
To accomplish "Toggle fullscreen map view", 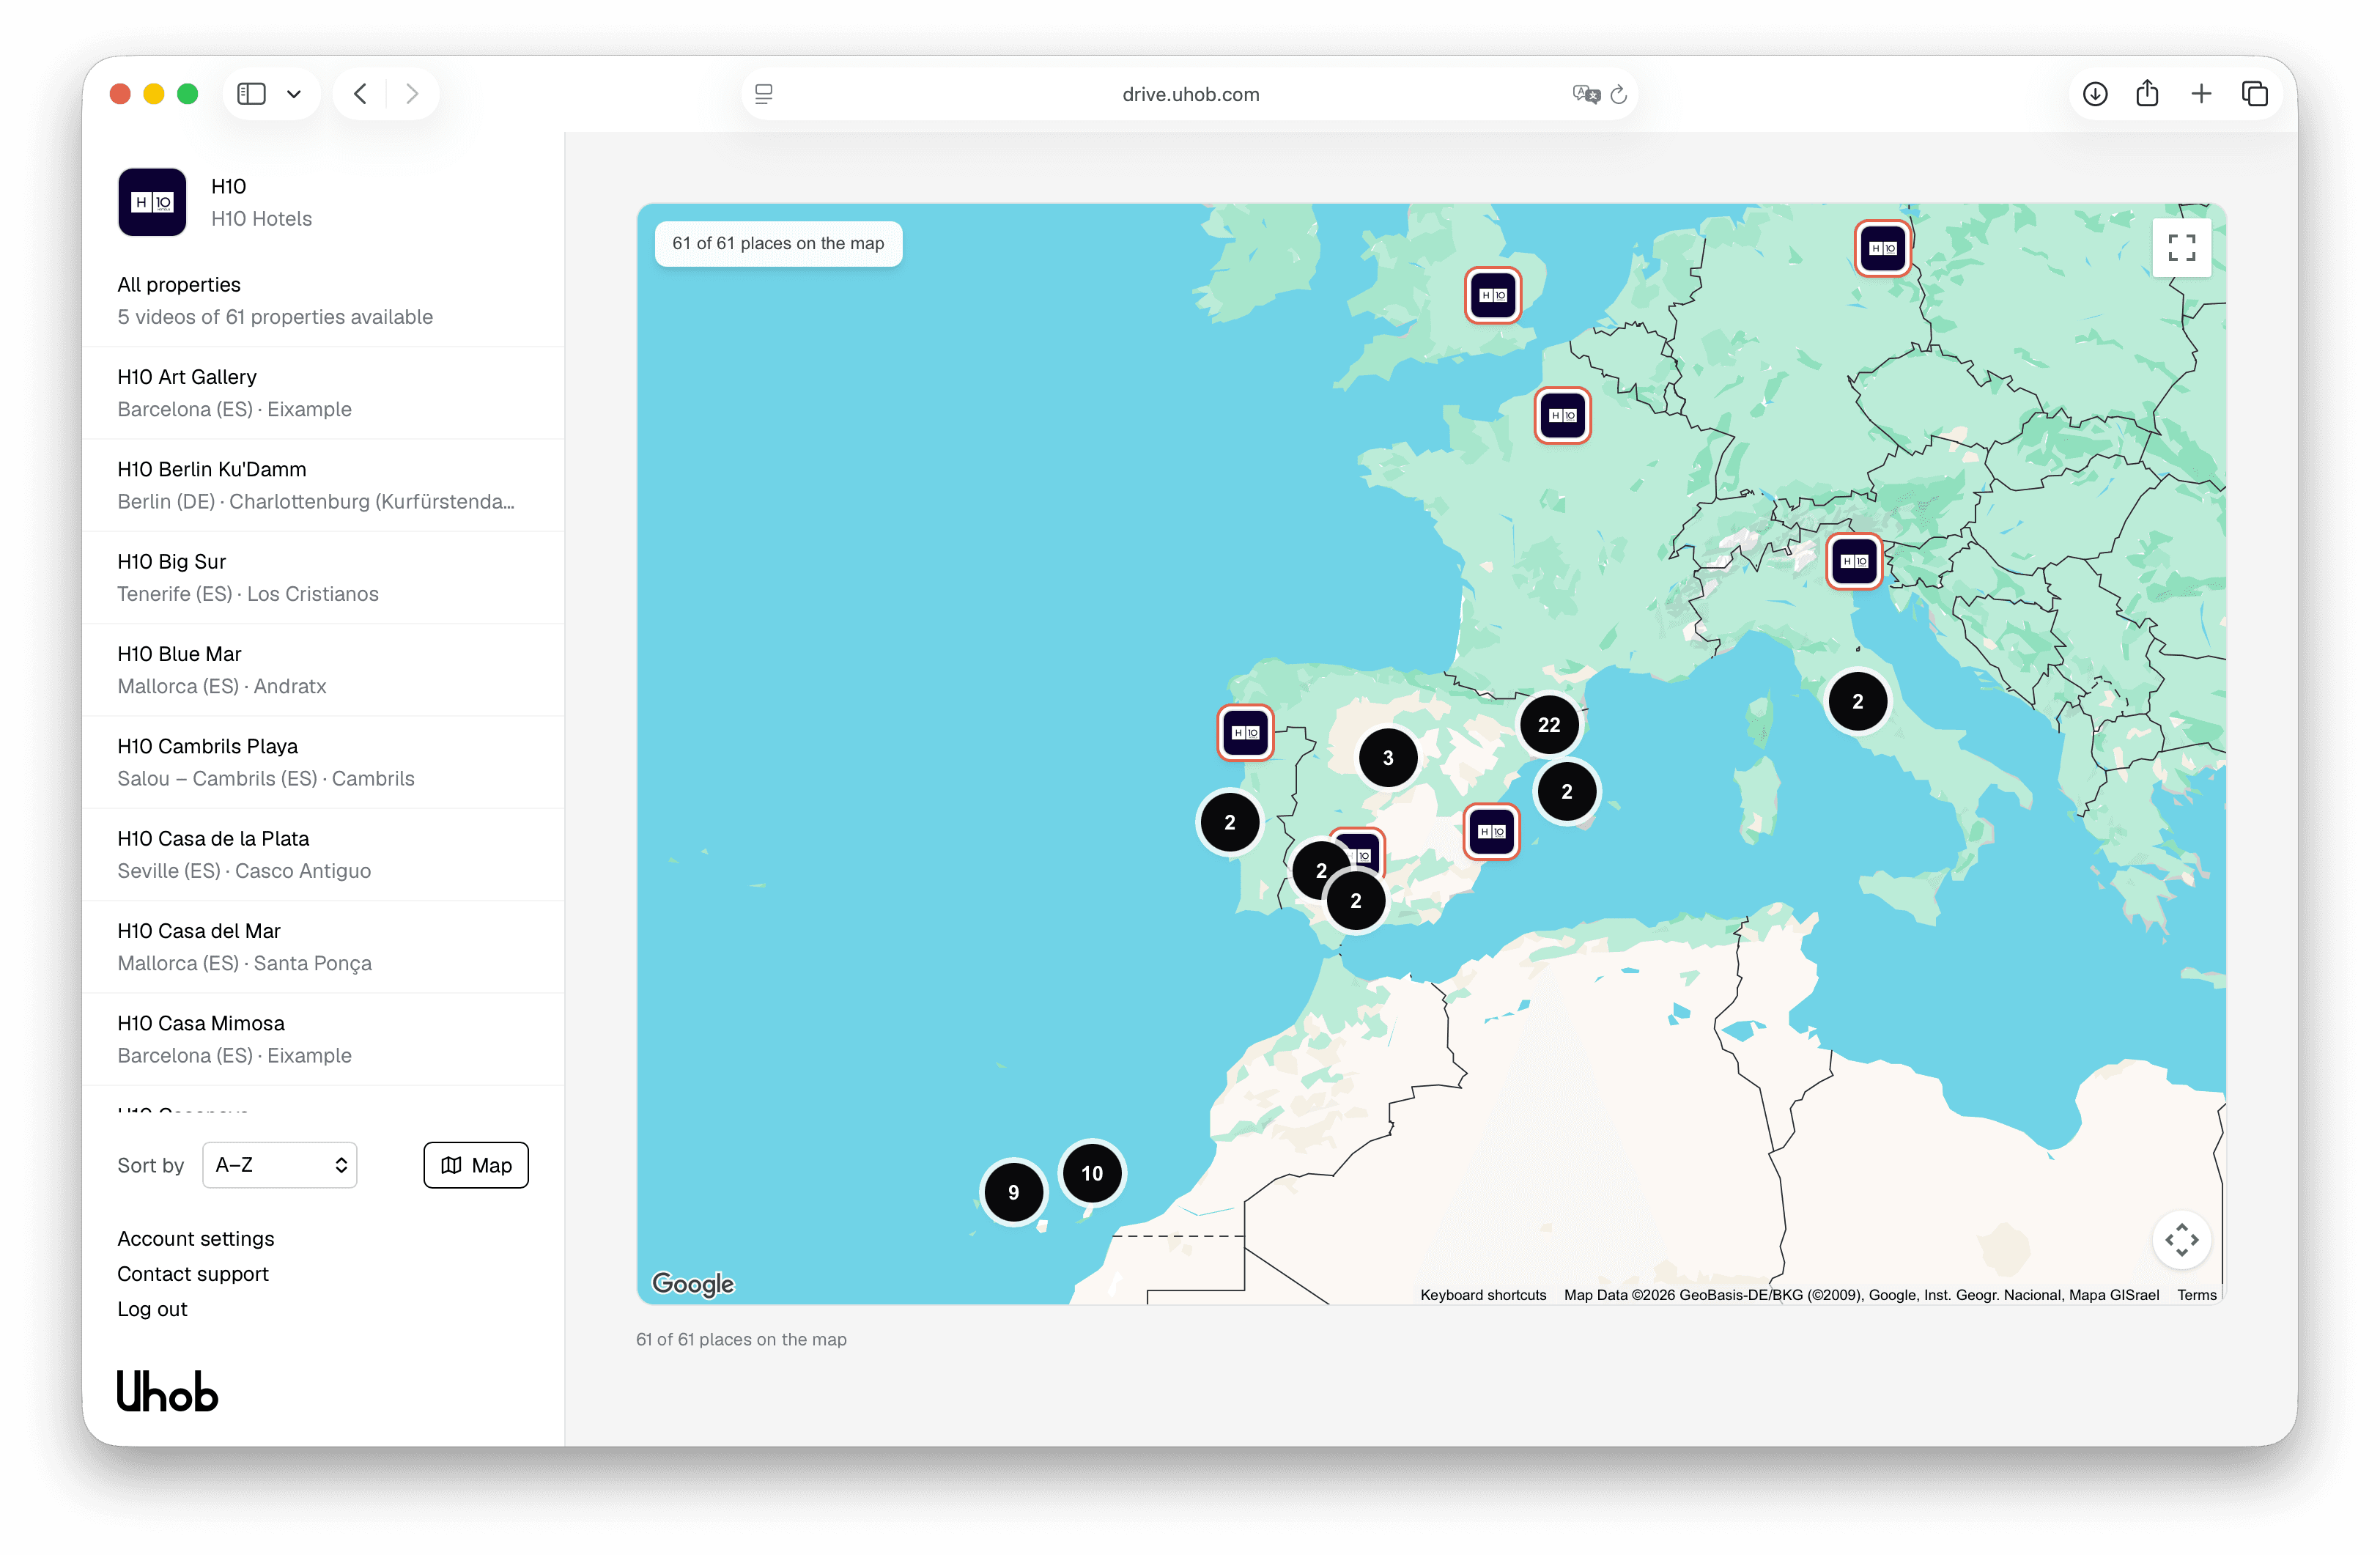I will tap(2181, 247).
